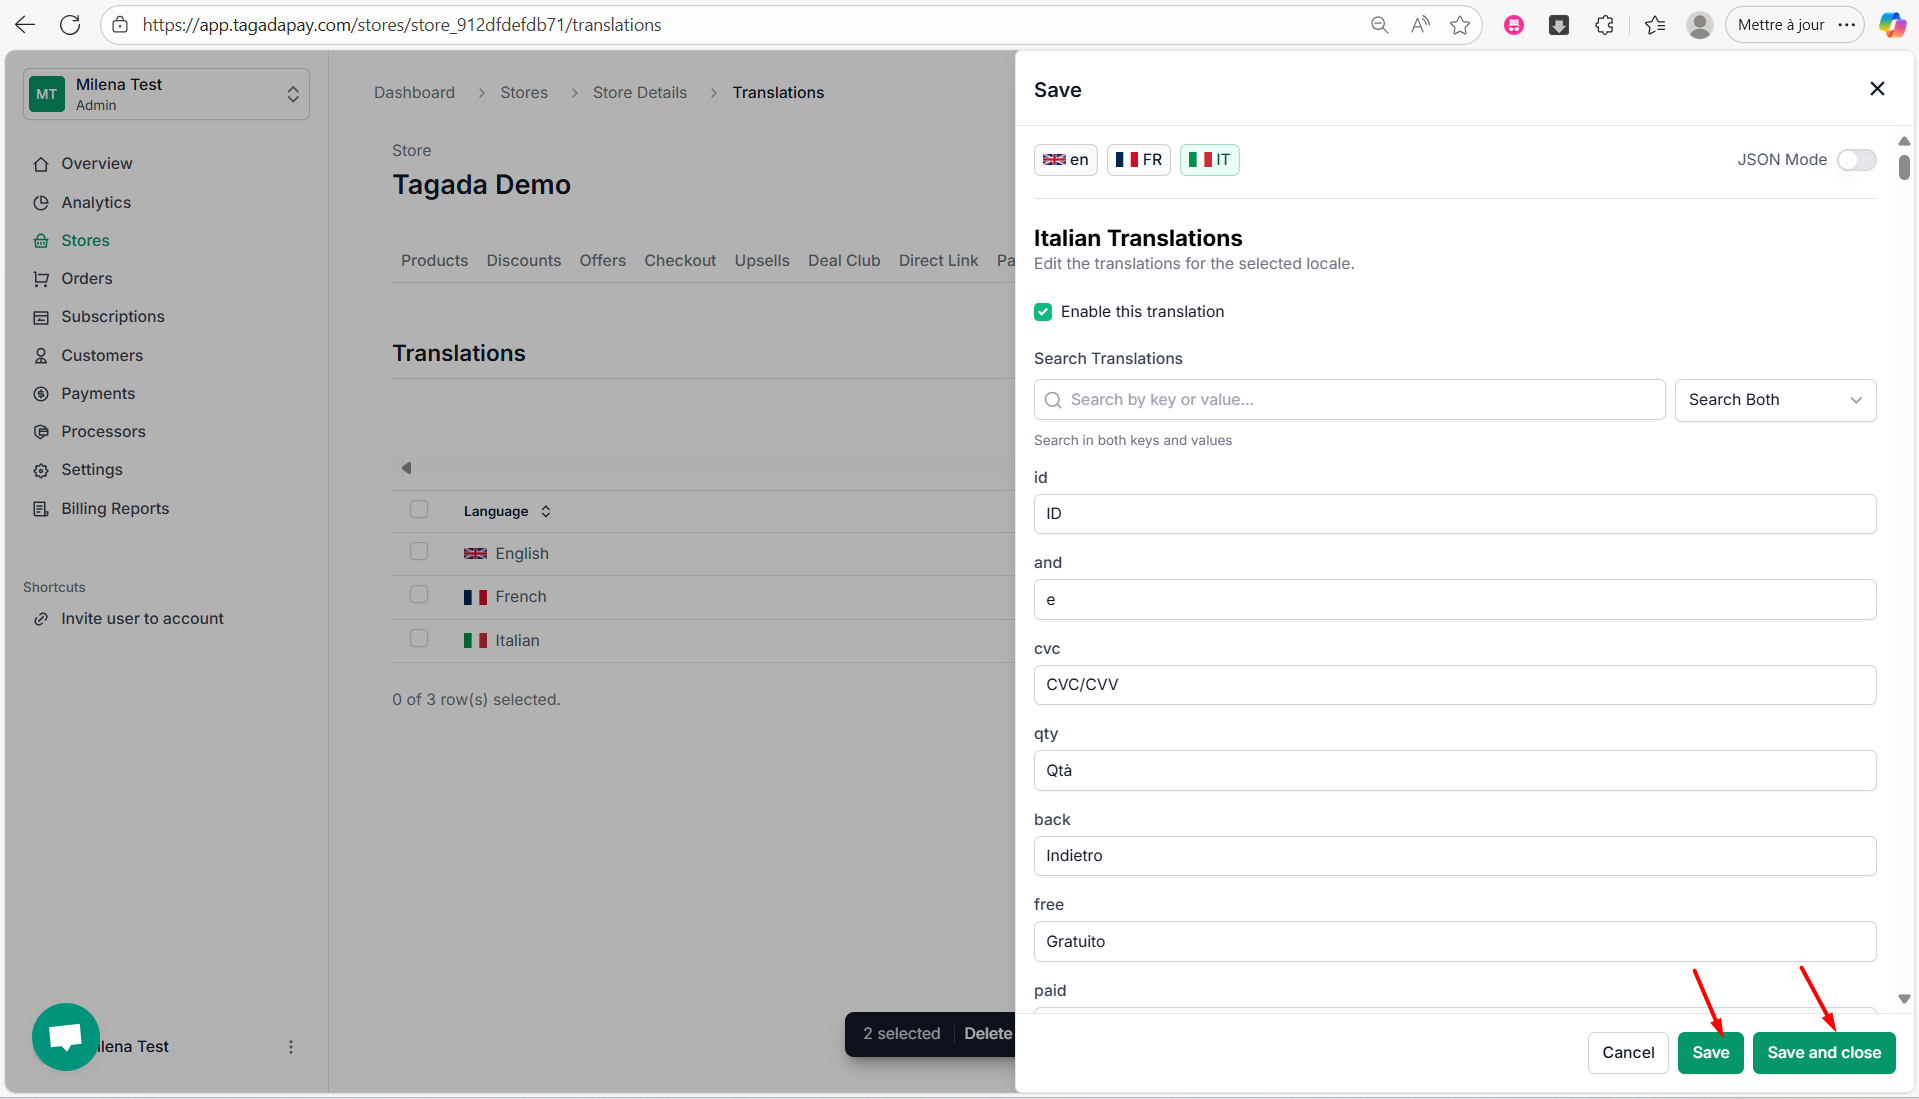1919x1099 pixels.
Task: Click Delete in the selection bar
Action: pyautogui.click(x=988, y=1033)
